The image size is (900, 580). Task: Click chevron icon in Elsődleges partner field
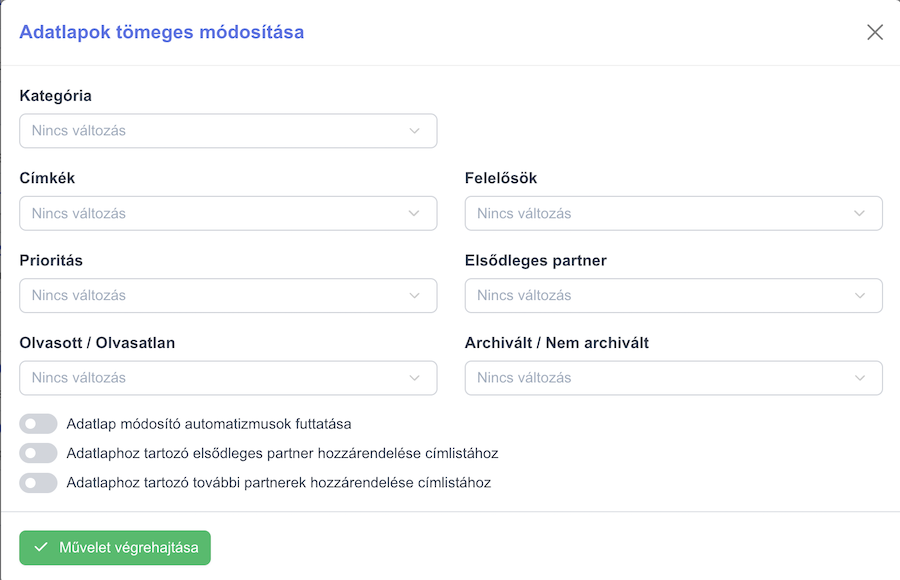859,296
